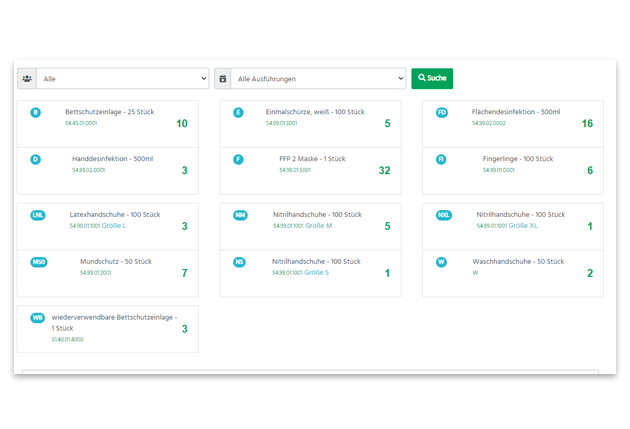Click the Größe XL size label
Image resolution: width=630 pixels, height=429 pixels.
[523, 226]
